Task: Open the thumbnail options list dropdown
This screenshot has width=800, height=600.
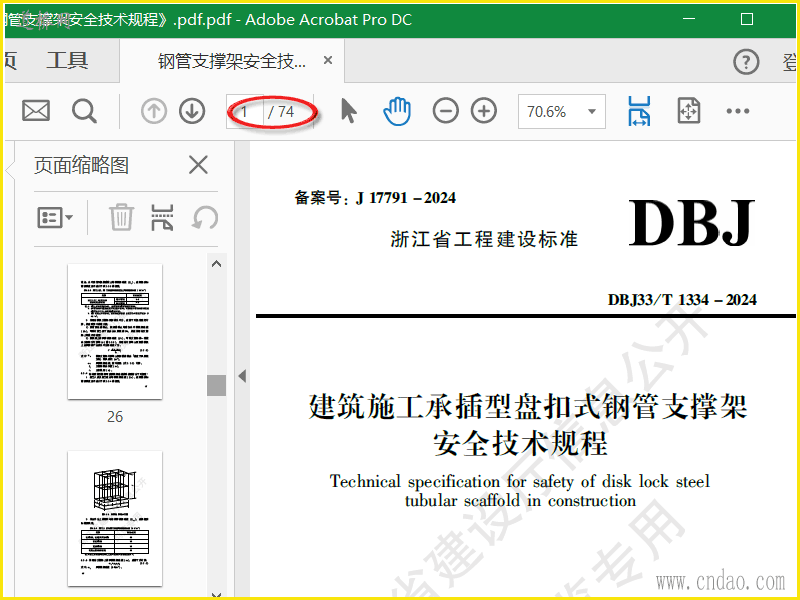Action: pyautogui.click(x=55, y=218)
